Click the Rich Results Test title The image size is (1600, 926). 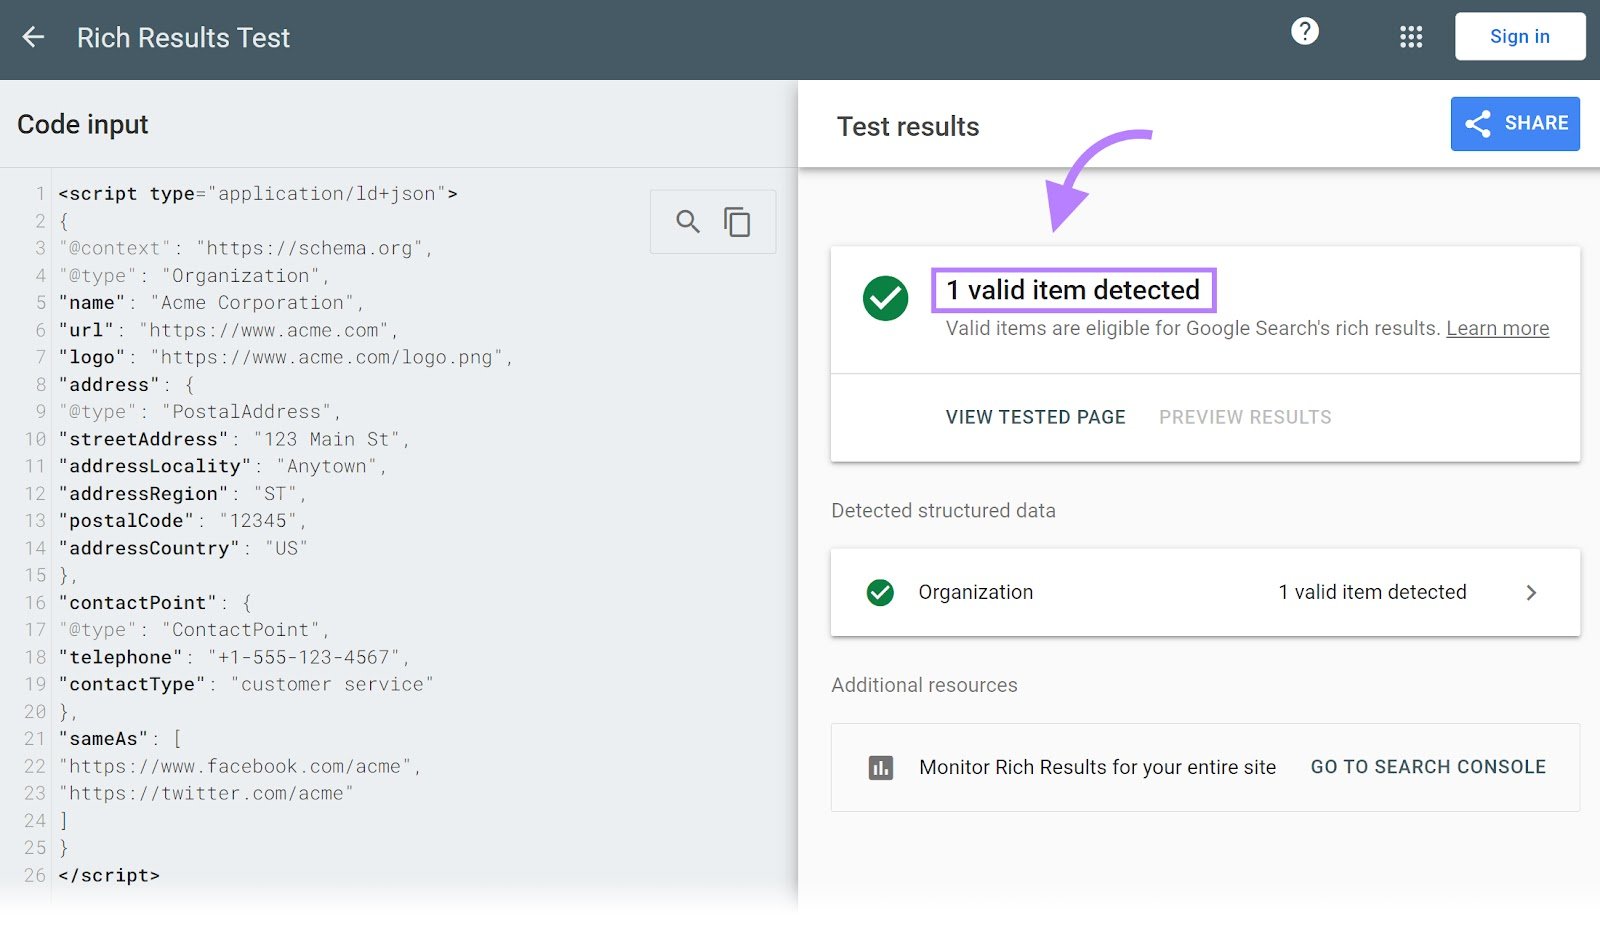tap(184, 37)
